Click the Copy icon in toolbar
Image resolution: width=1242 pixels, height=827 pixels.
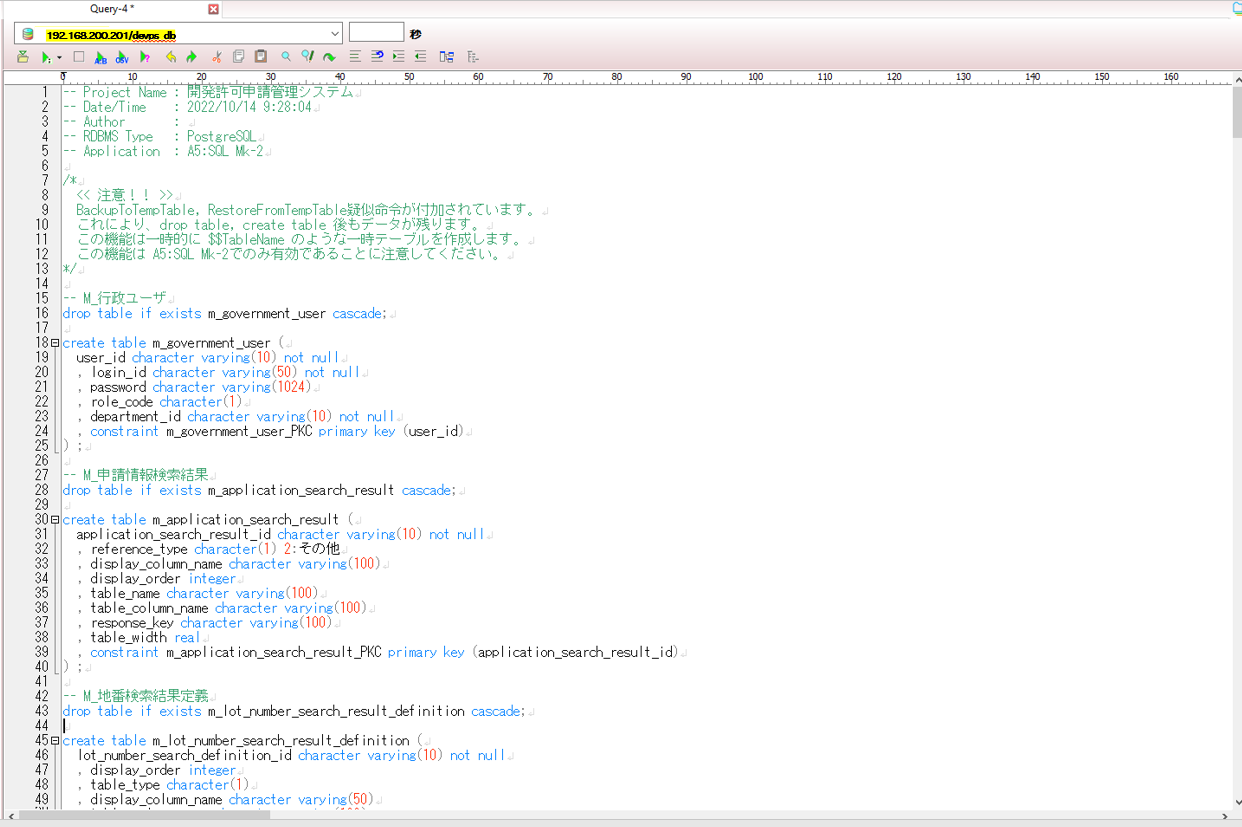tap(238, 57)
